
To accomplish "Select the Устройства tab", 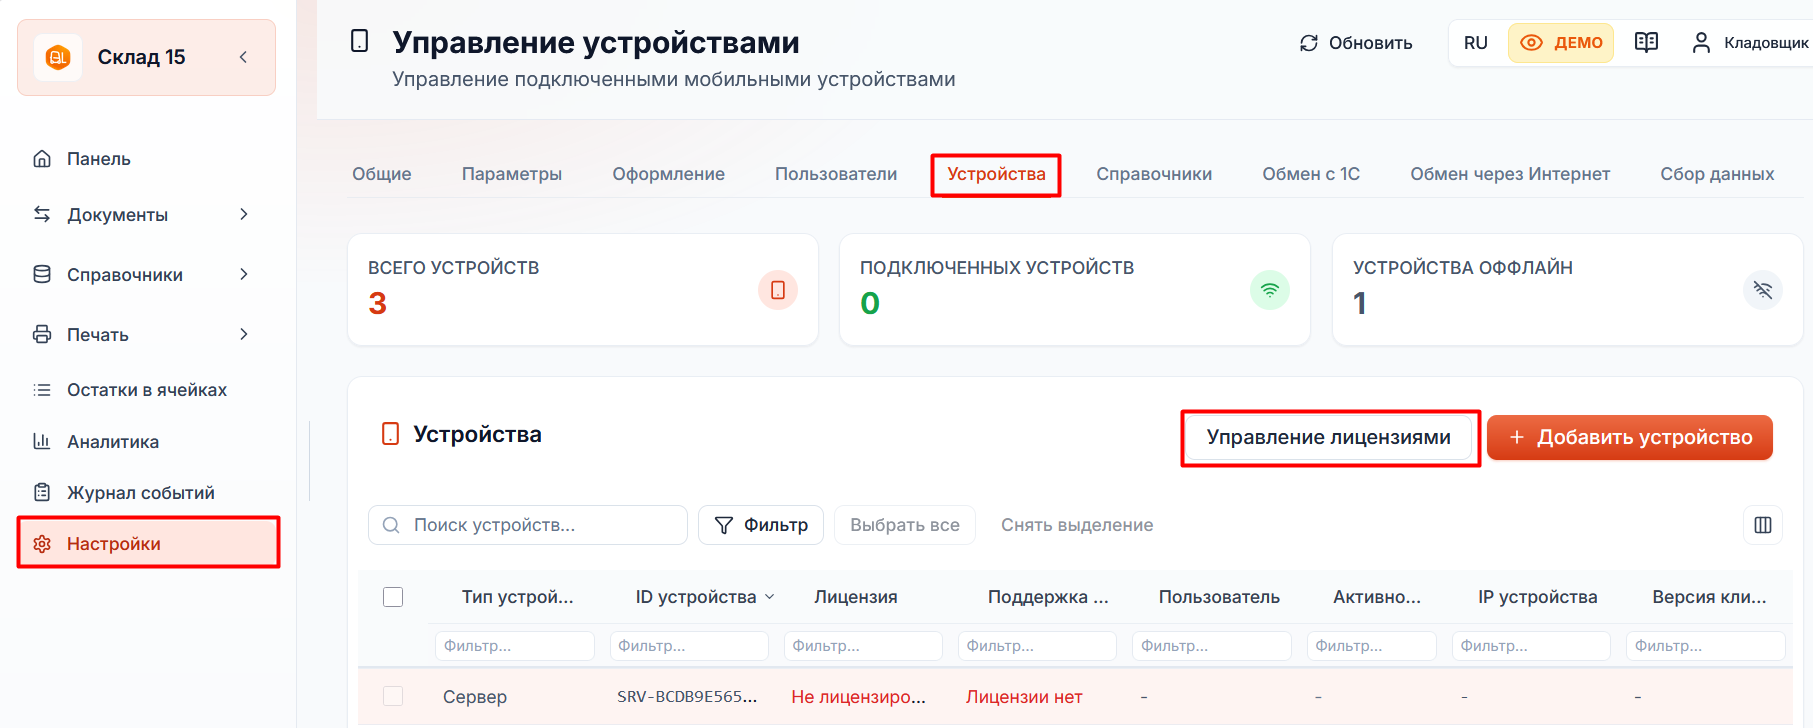I will (x=996, y=175).
